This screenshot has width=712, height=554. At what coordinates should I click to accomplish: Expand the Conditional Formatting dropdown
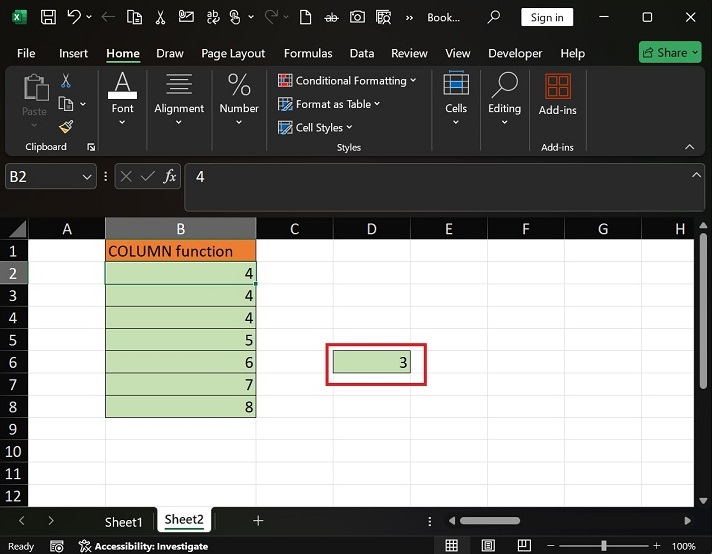(x=350, y=81)
